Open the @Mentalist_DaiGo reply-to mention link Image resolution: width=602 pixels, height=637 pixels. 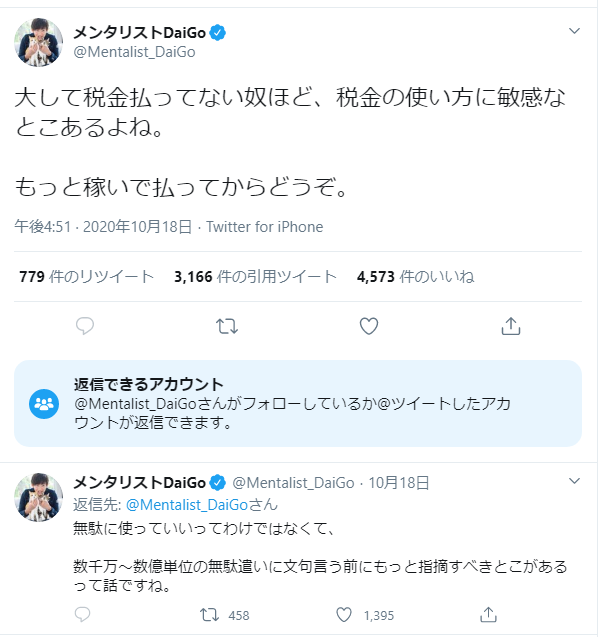click(x=201, y=505)
